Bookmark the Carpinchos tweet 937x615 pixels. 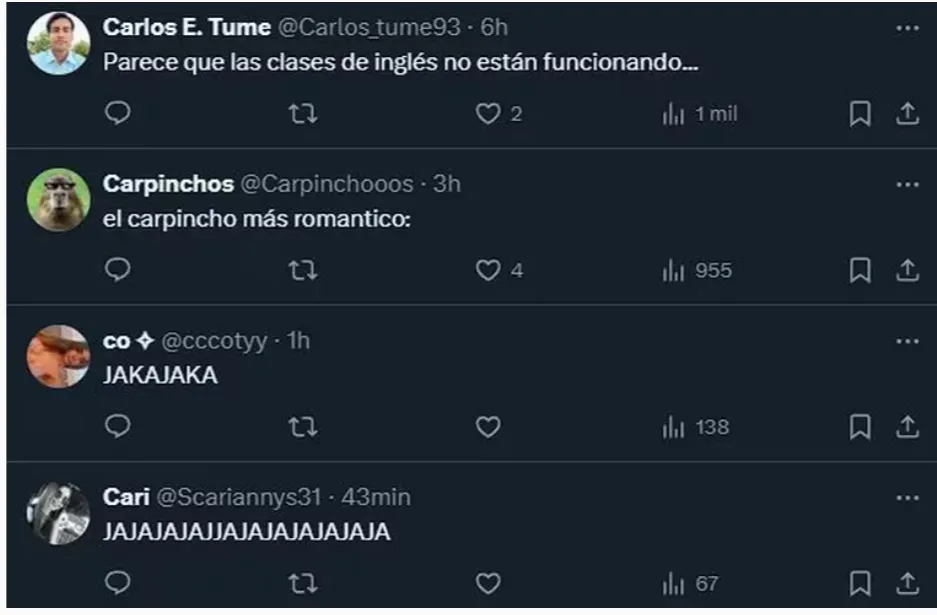click(859, 270)
